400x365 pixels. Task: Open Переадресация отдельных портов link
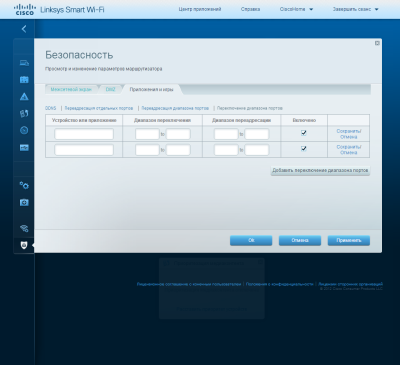click(x=99, y=108)
